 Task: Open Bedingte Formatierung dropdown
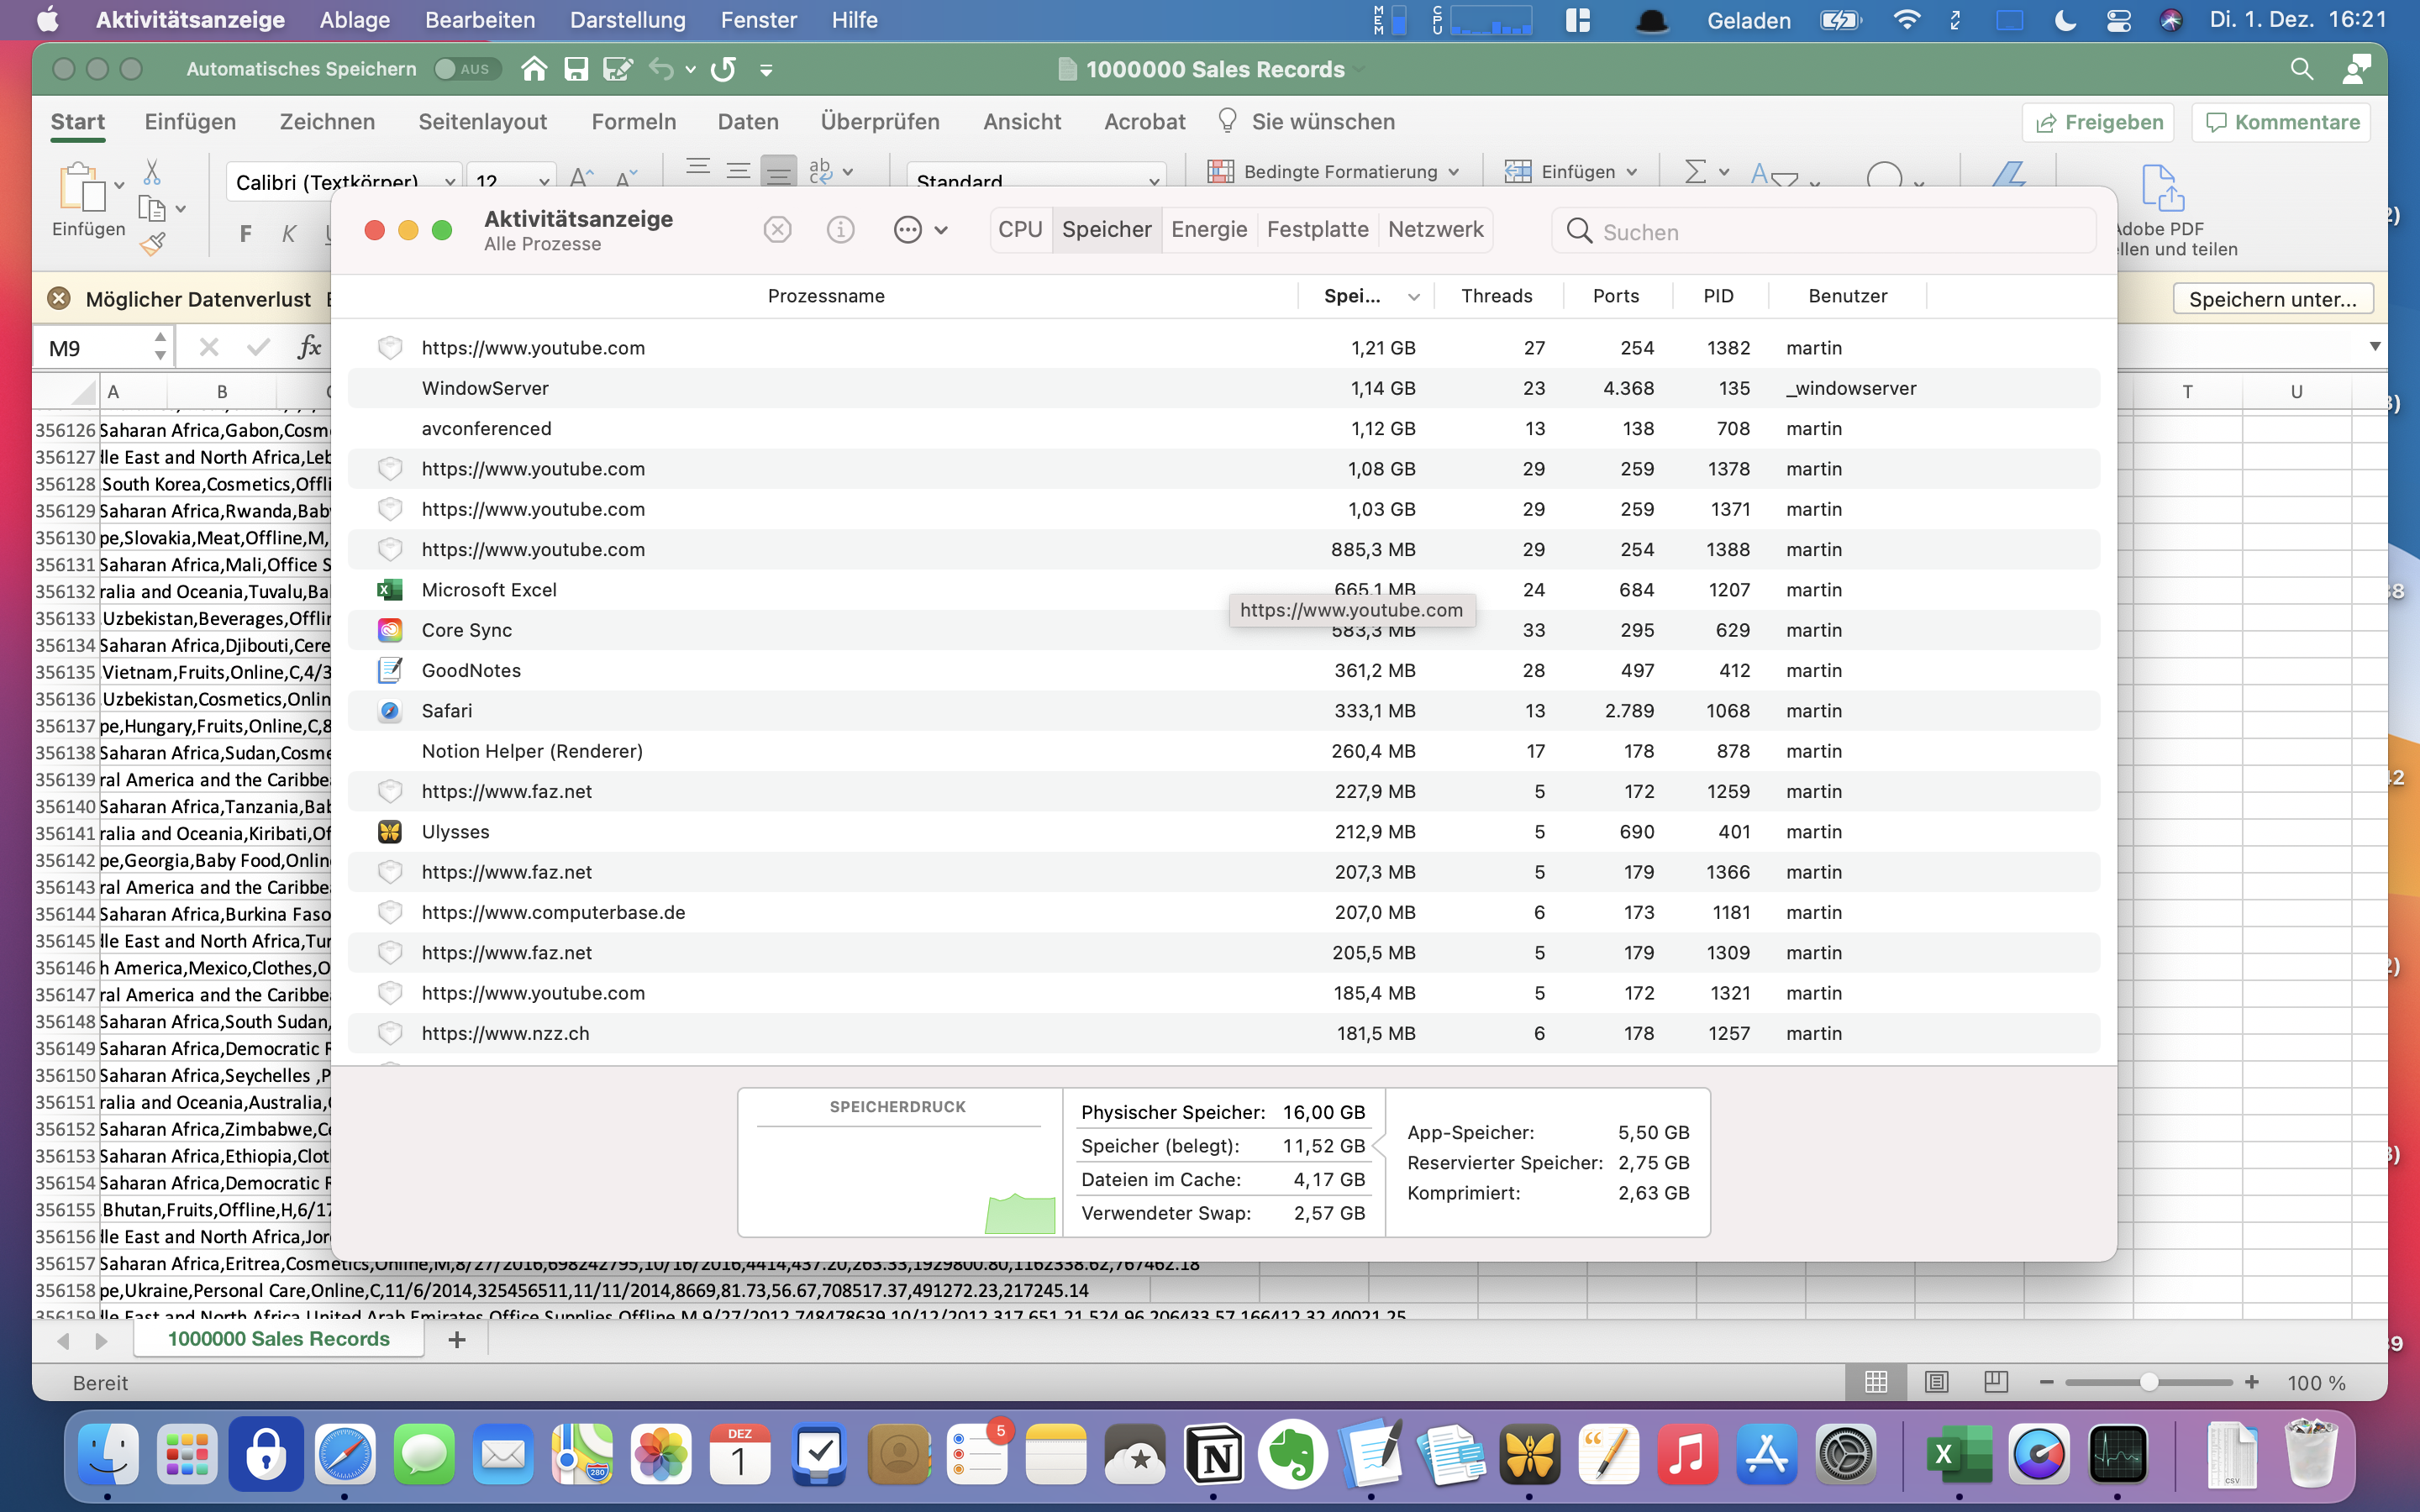(1333, 172)
